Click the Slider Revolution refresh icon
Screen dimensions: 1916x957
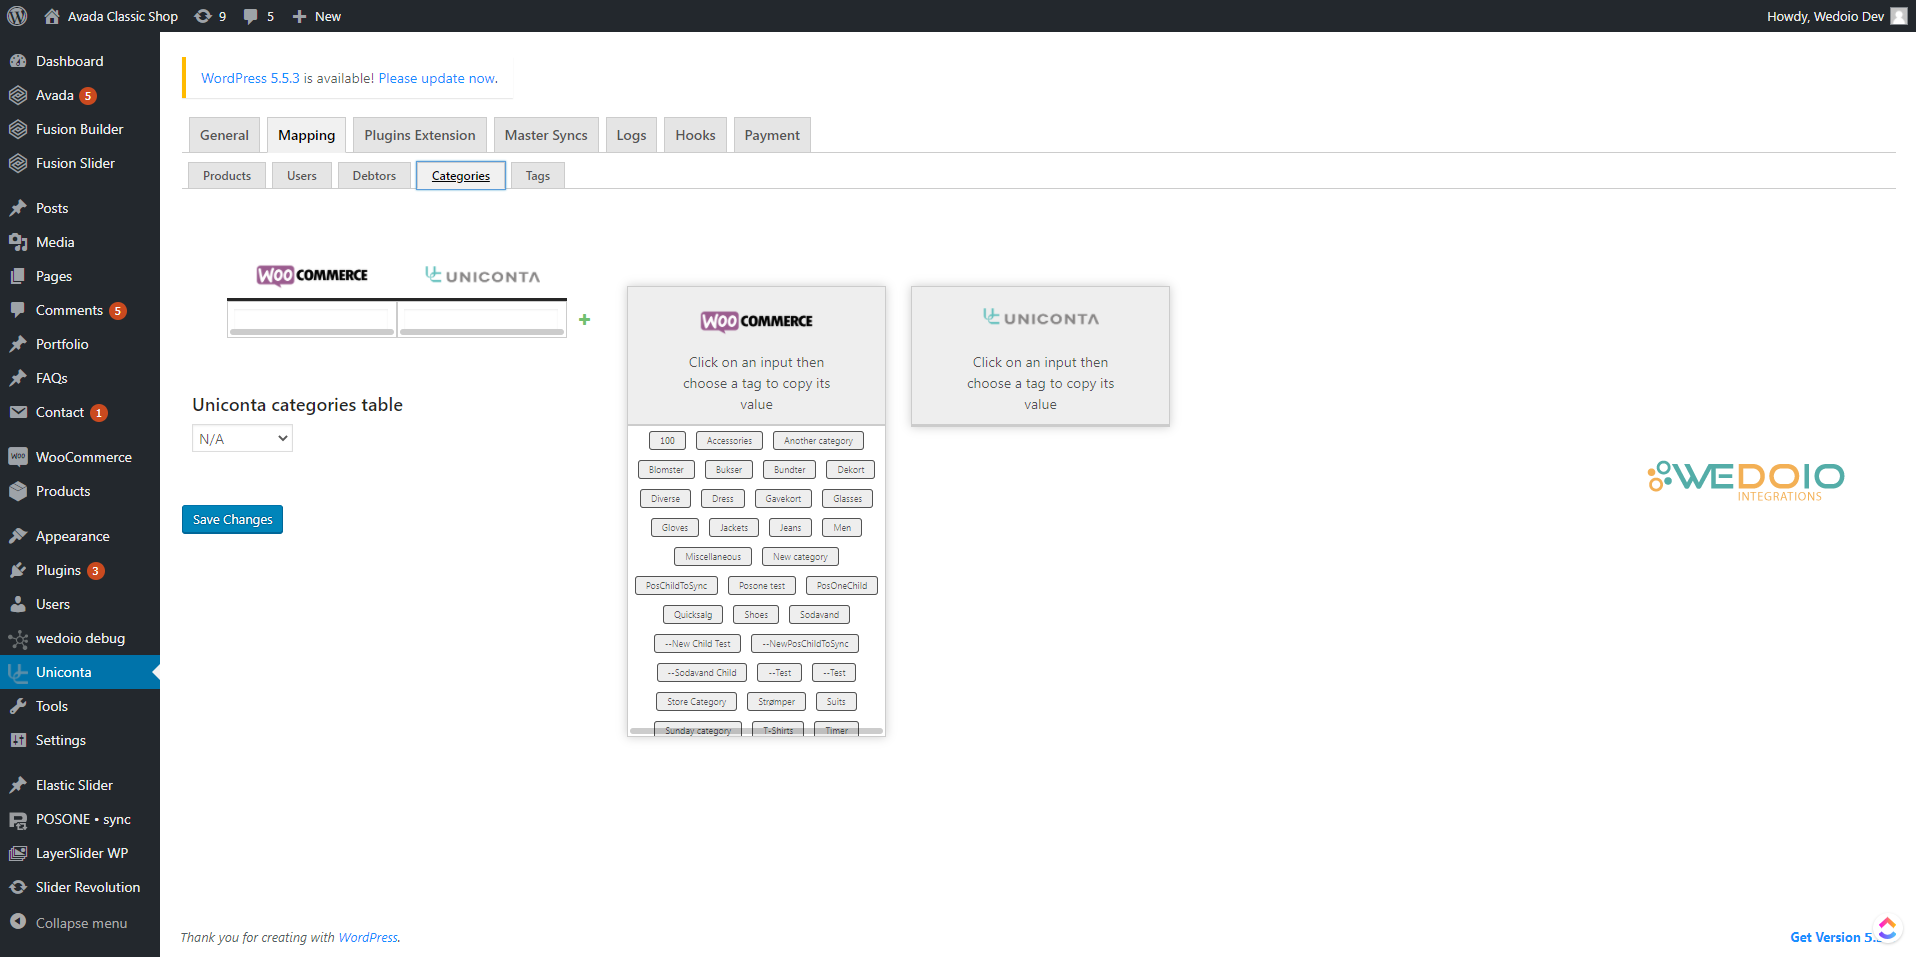click(x=18, y=887)
